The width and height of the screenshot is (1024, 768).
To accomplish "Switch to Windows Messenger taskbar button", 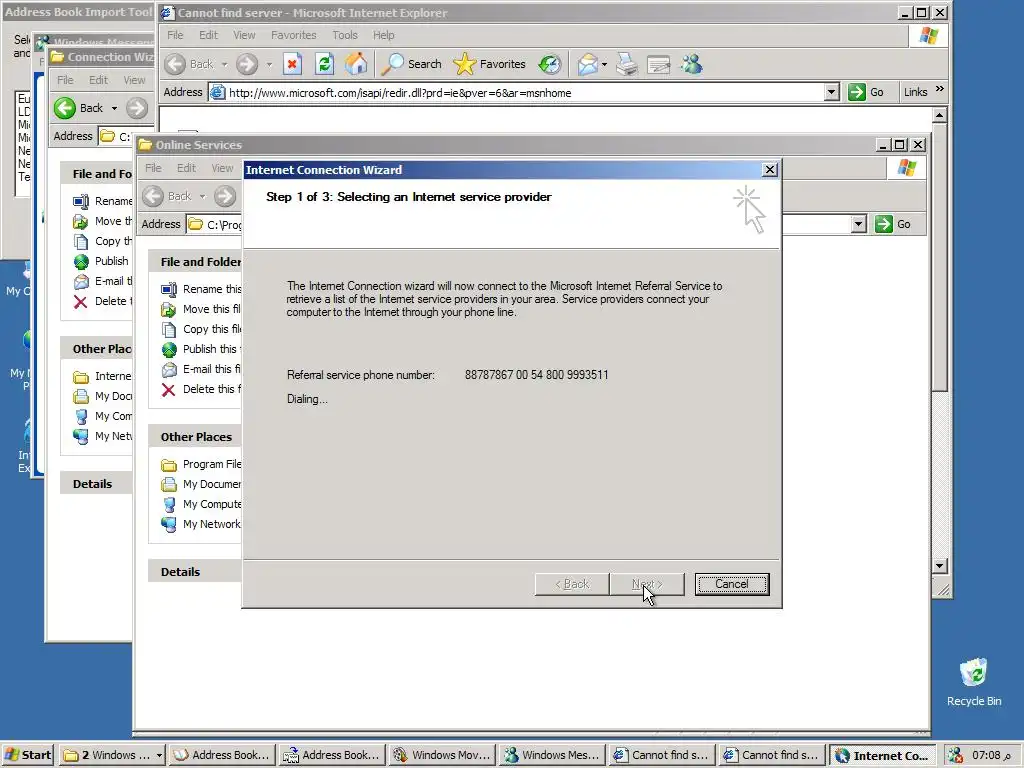I will pos(552,755).
